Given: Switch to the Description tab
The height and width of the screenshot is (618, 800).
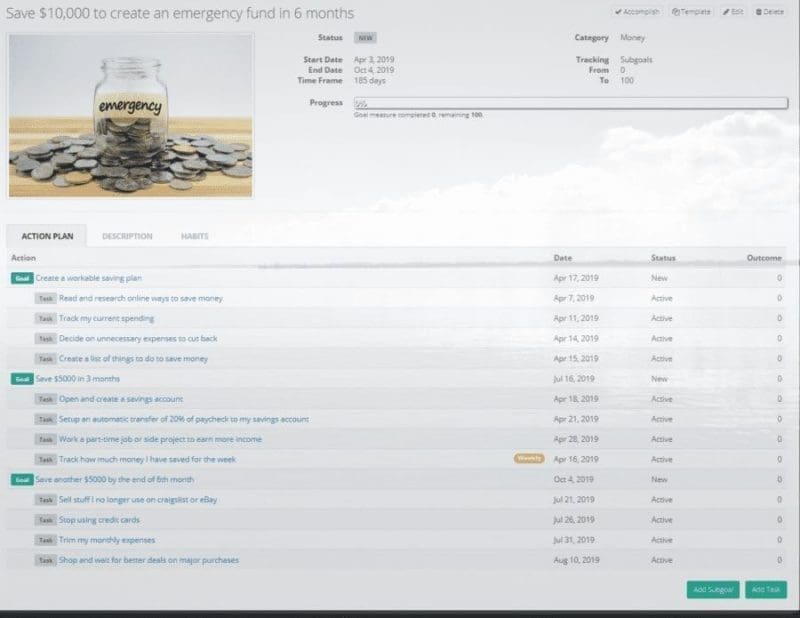Looking at the screenshot, I should [x=127, y=236].
